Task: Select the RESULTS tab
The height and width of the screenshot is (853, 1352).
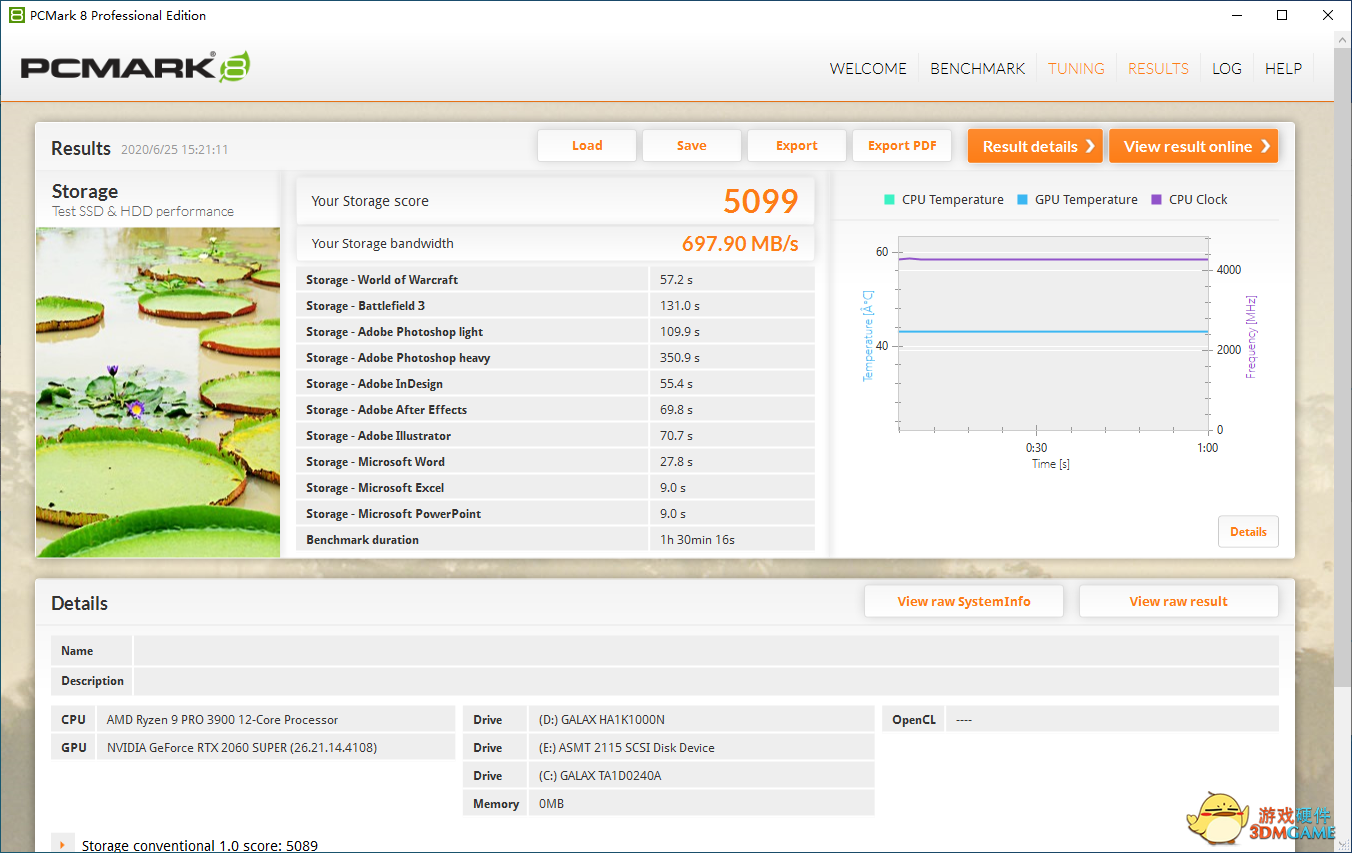Action: click(x=1158, y=68)
